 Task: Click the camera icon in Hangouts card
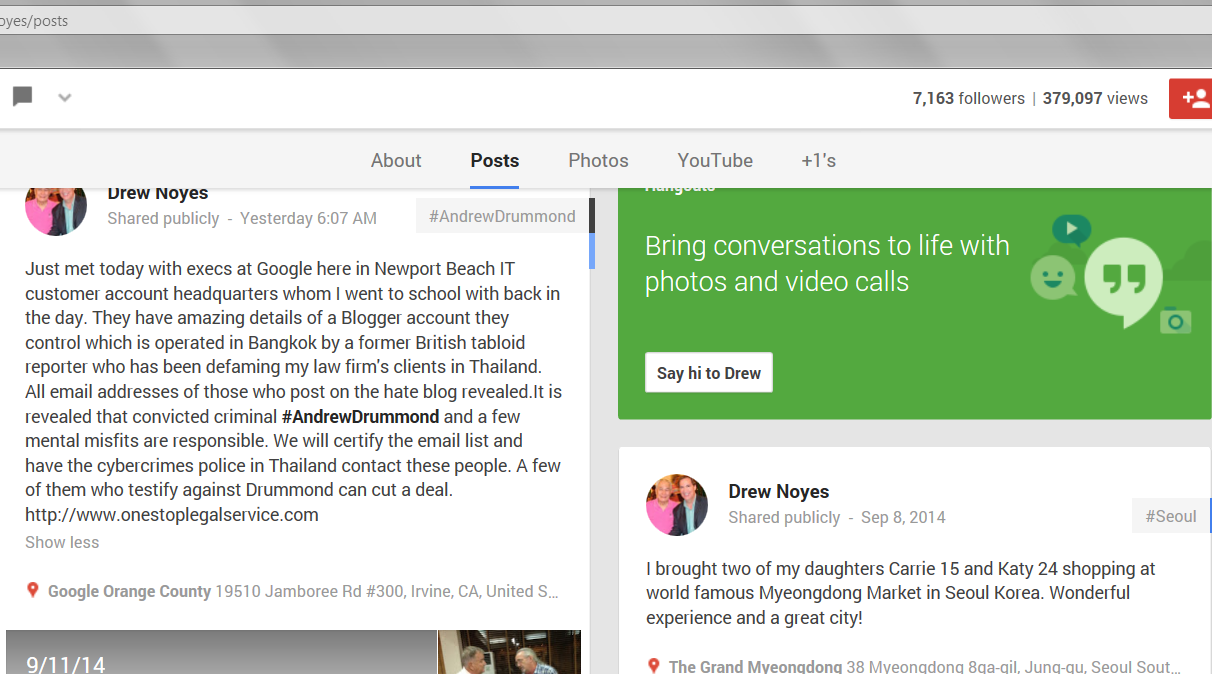tap(1176, 321)
